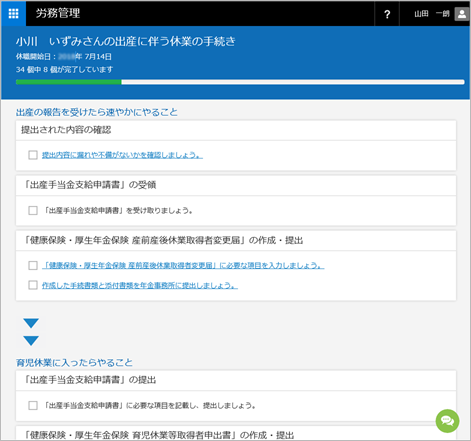Open link 提出内容に漏れや不備がないかを確認しましょう

122,155
